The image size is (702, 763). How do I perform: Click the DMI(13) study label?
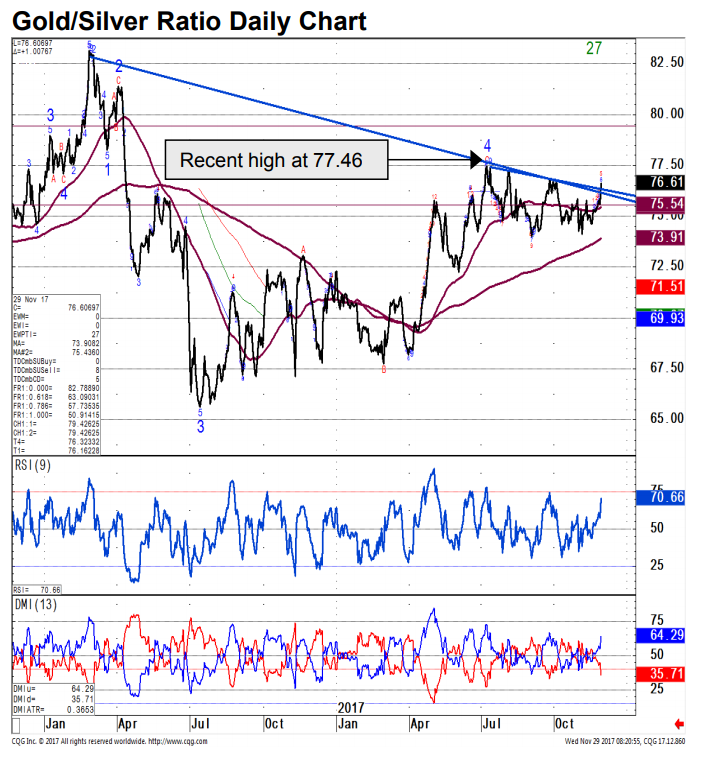coord(36,605)
